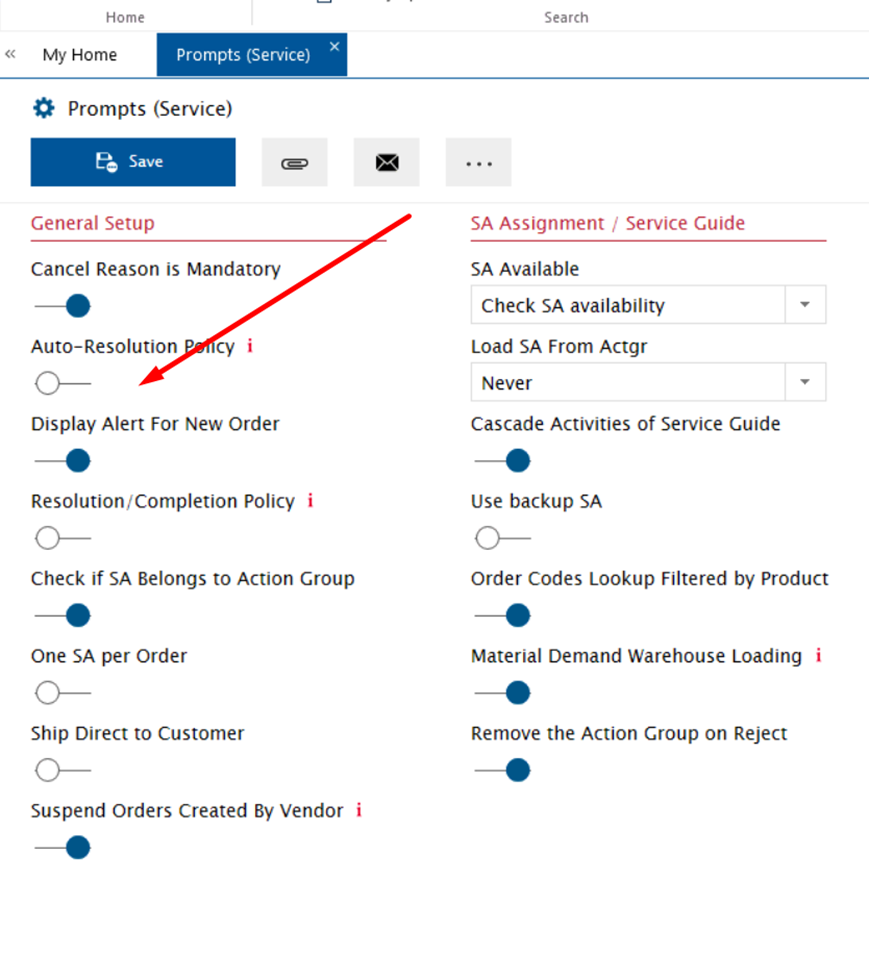The height and width of the screenshot is (956, 869).
Task: Enable Resolution/Completion Policy switch
Action: tap(63, 538)
